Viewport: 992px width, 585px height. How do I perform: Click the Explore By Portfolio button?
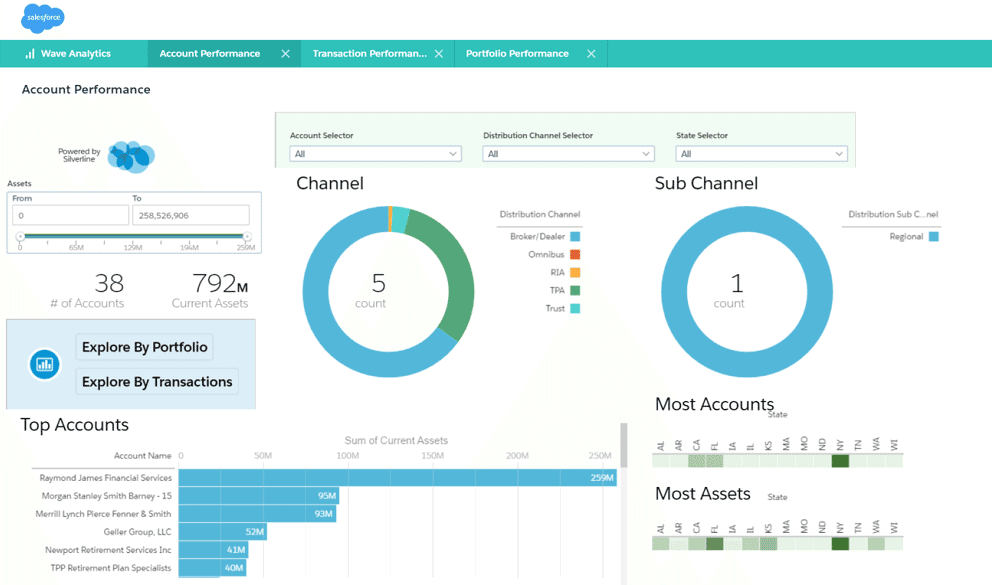tap(144, 347)
